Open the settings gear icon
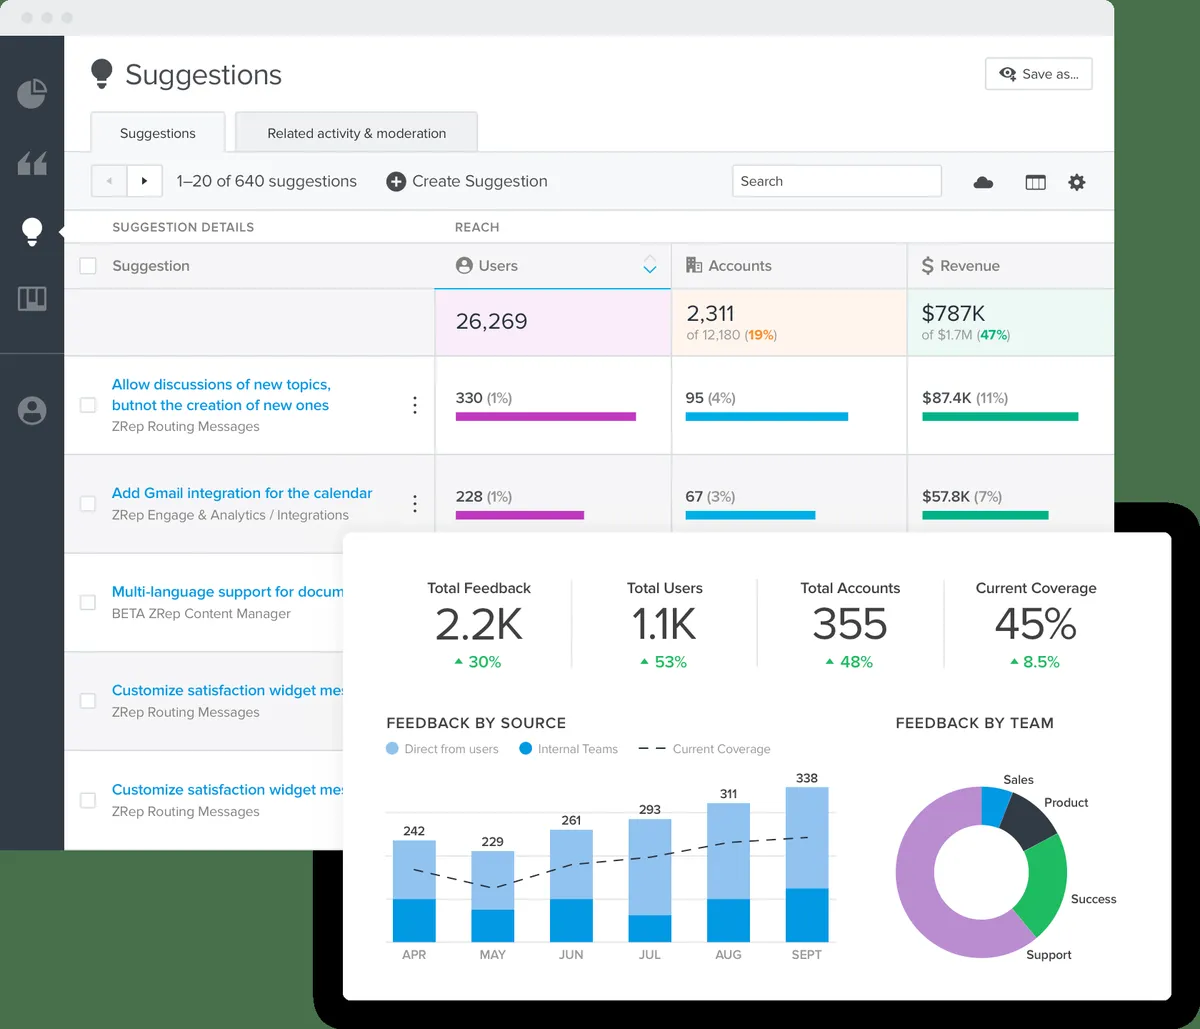This screenshot has height=1029, width=1200. point(1076,182)
